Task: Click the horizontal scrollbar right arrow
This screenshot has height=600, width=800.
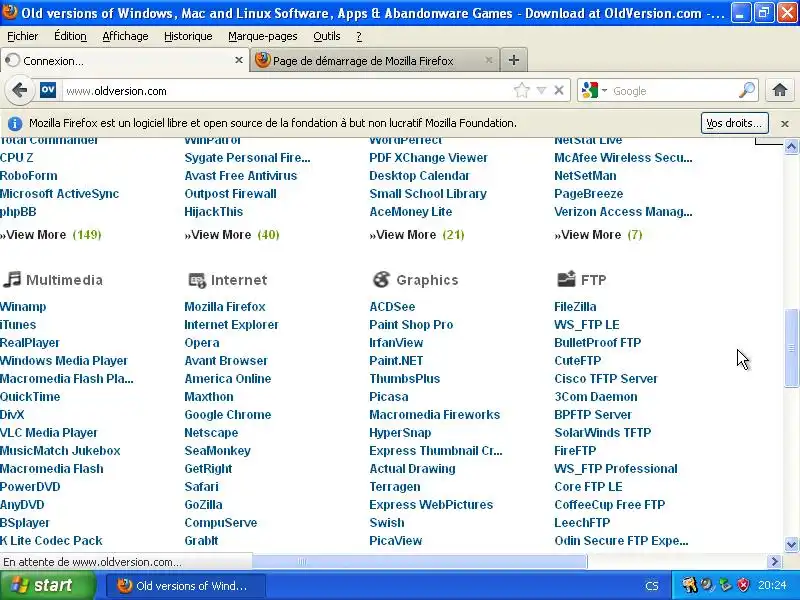Action: 775,562
